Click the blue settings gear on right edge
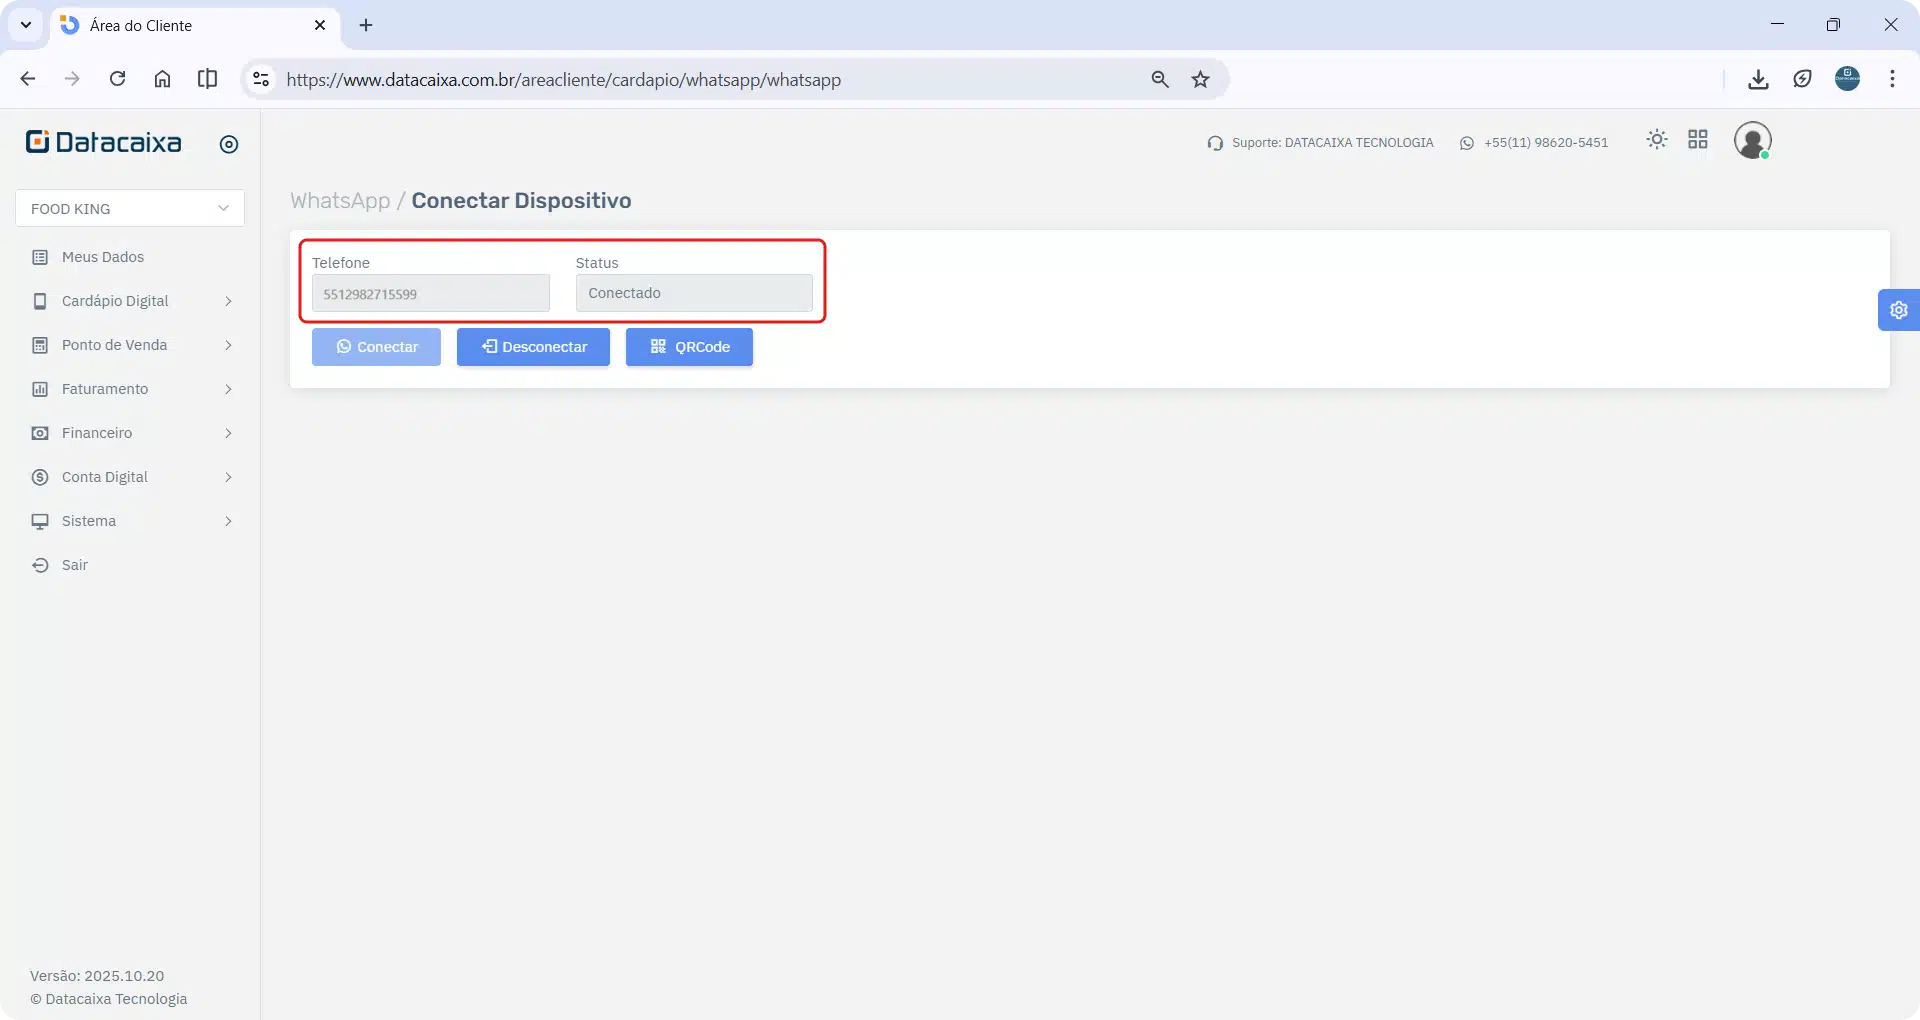 tap(1898, 310)
